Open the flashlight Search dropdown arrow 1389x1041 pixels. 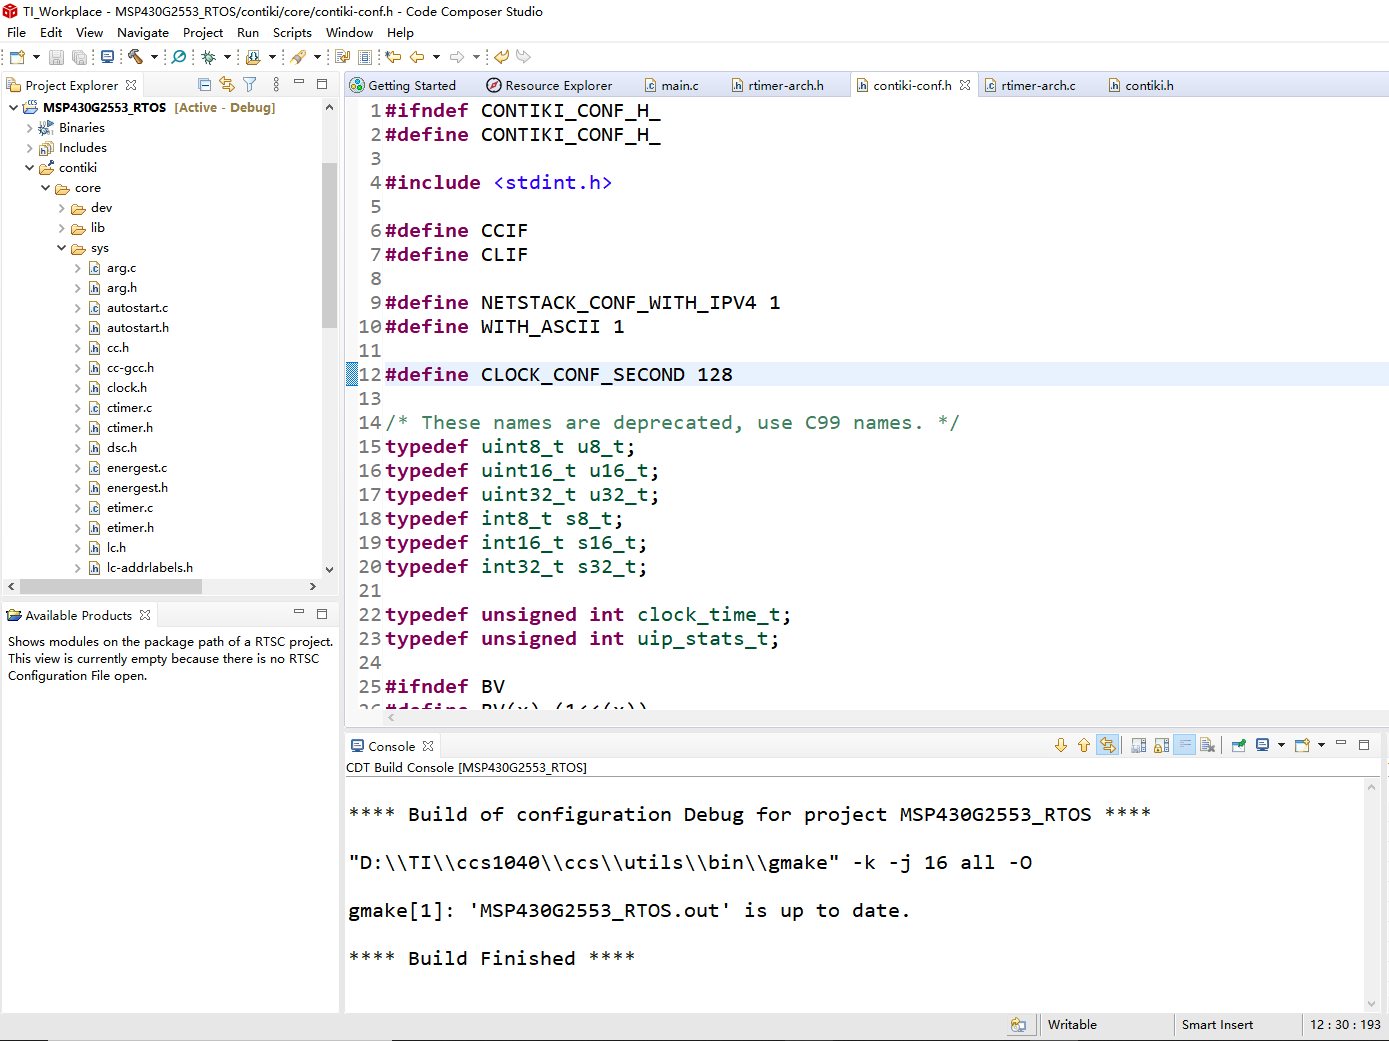(317, 57)
